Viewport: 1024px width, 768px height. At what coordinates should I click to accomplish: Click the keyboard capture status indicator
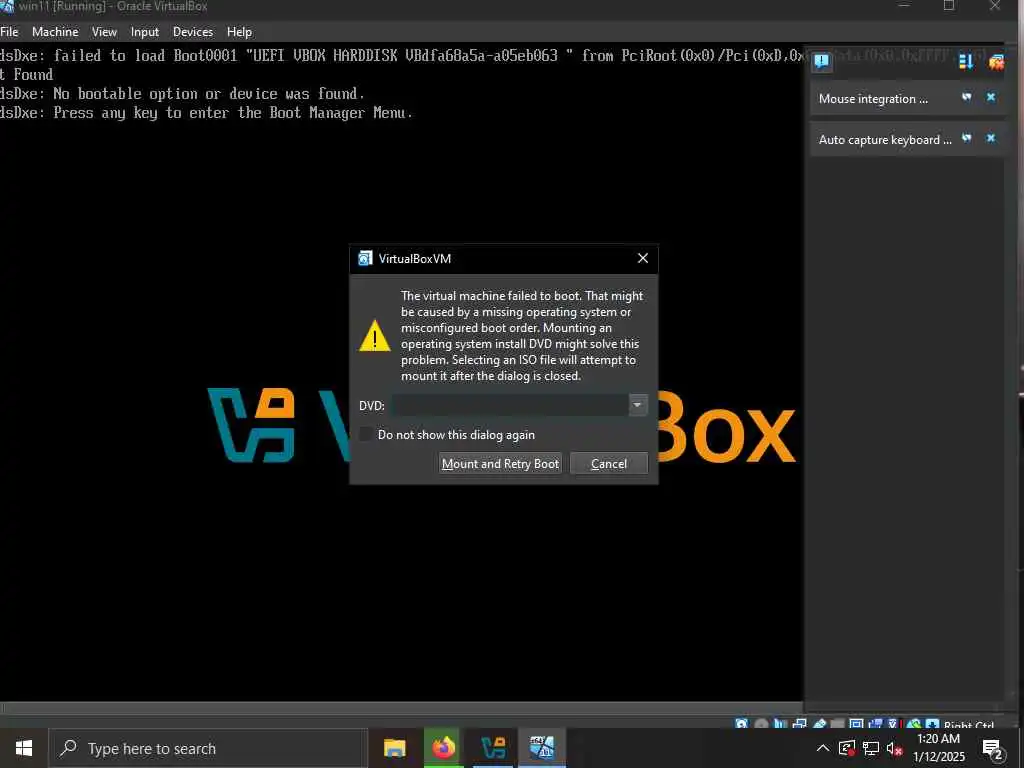(933, 724)
